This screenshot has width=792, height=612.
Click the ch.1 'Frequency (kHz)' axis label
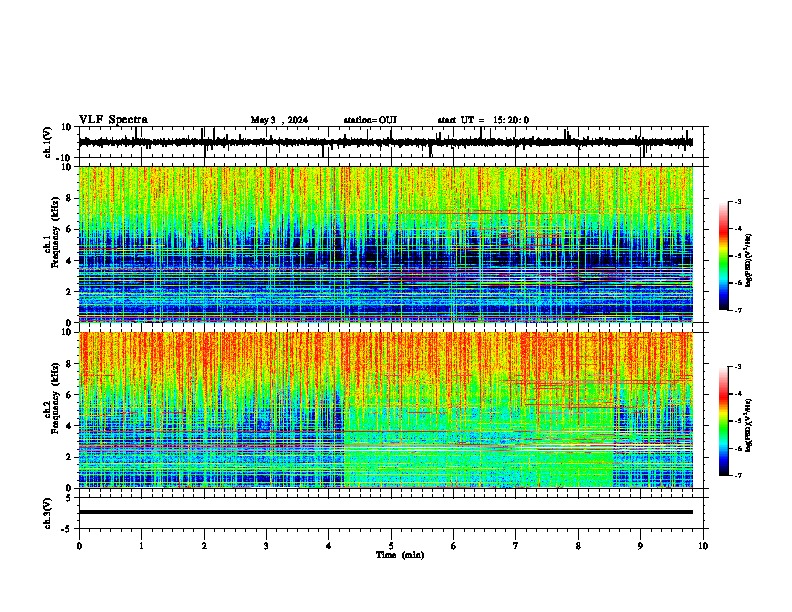pos(55,233)
